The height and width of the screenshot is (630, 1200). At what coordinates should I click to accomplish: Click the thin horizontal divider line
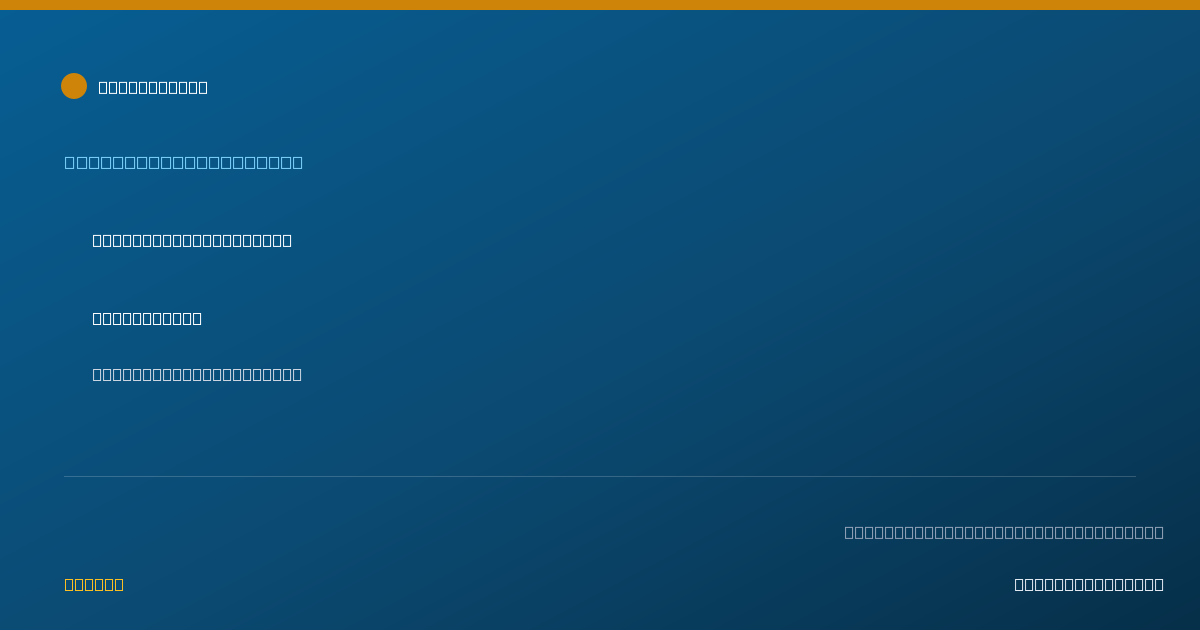(x=600, y=476)
